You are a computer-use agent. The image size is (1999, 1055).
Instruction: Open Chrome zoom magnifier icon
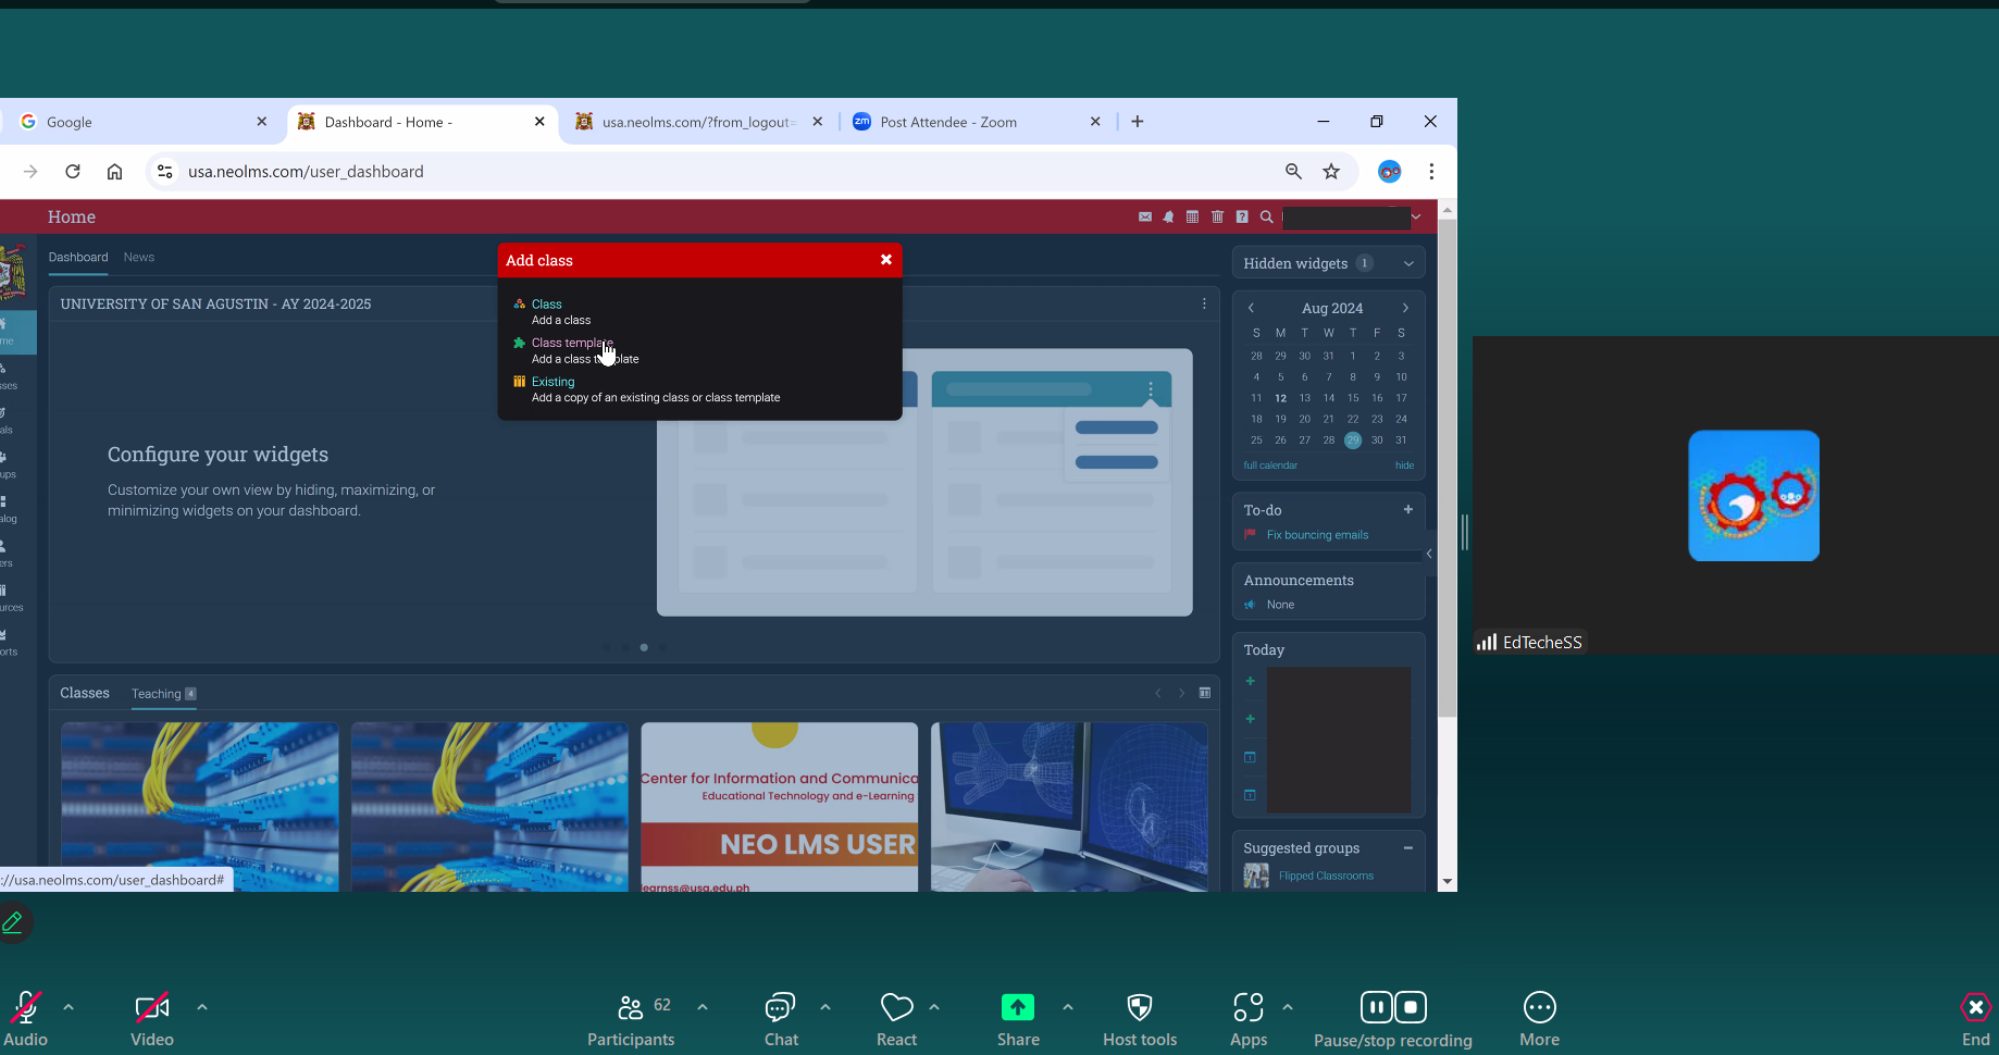[x=1293, y=172]
